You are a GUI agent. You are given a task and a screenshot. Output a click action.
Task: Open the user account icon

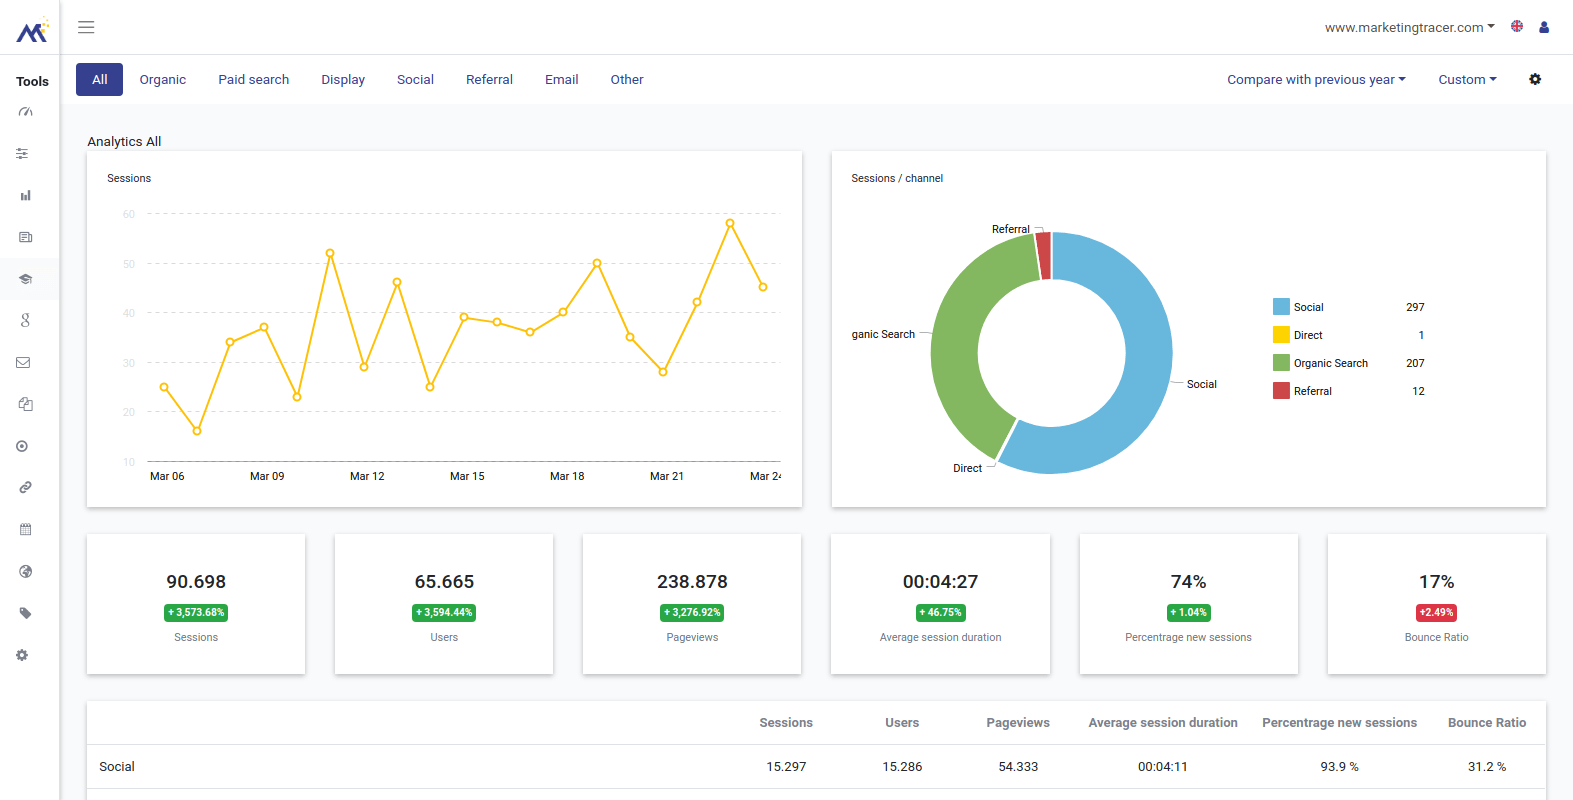1544,27
